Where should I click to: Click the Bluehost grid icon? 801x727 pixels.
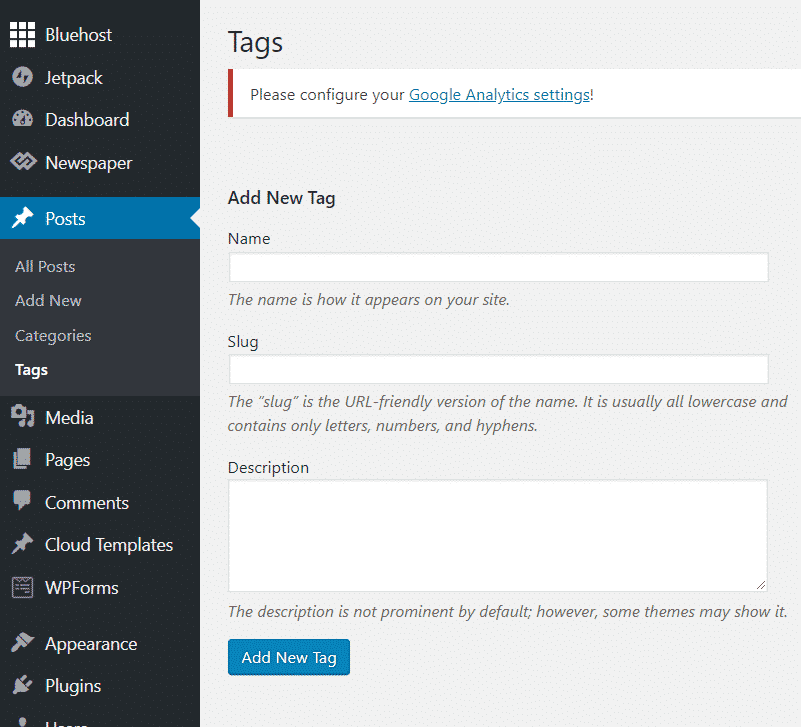22,35
